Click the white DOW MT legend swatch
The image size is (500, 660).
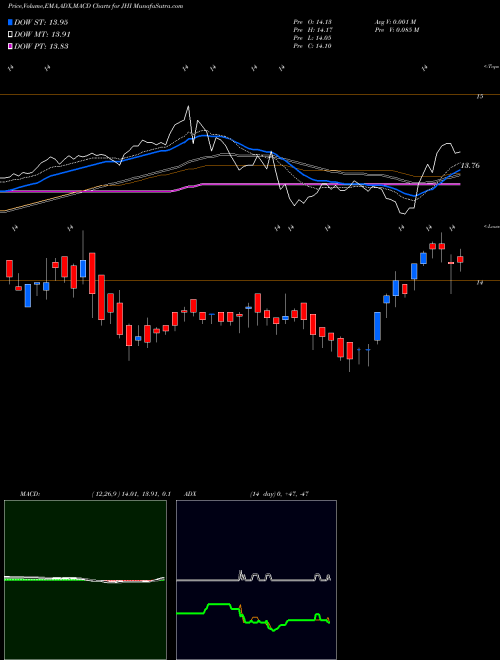tap(10, 35)
